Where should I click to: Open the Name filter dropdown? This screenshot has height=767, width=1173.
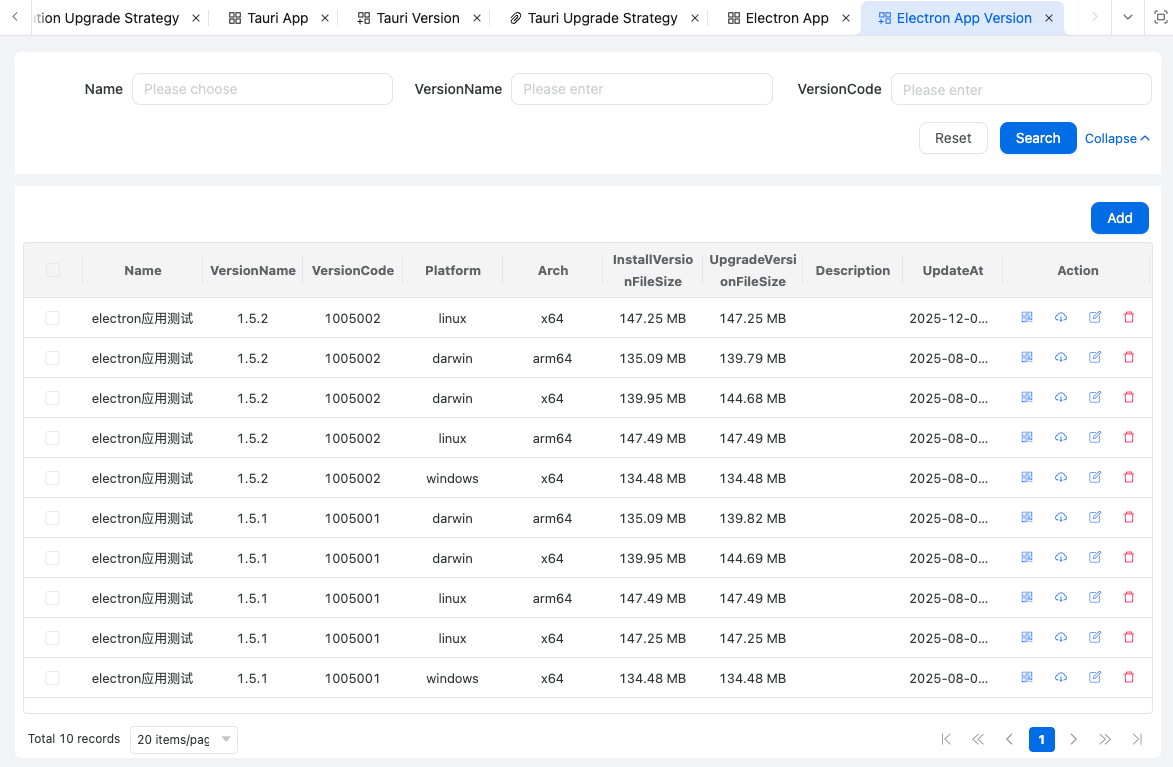[x=262, y=89]
